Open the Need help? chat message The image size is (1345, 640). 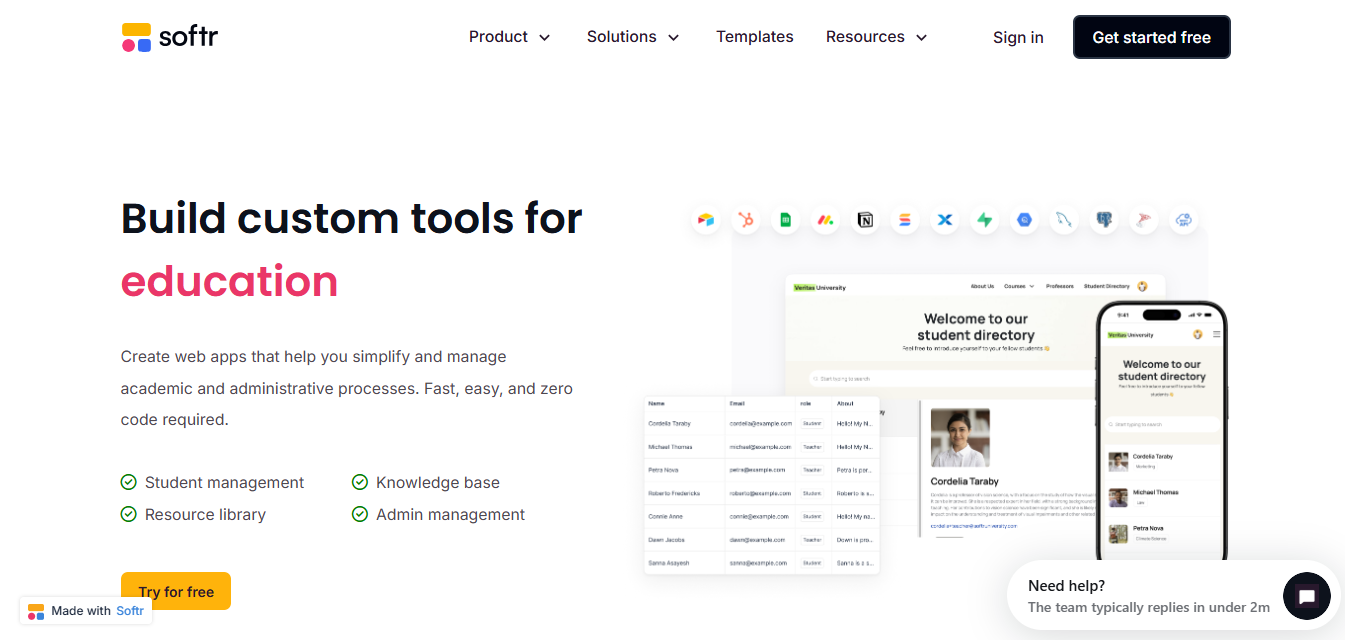pyautogui.click(x=1149, y=596)
